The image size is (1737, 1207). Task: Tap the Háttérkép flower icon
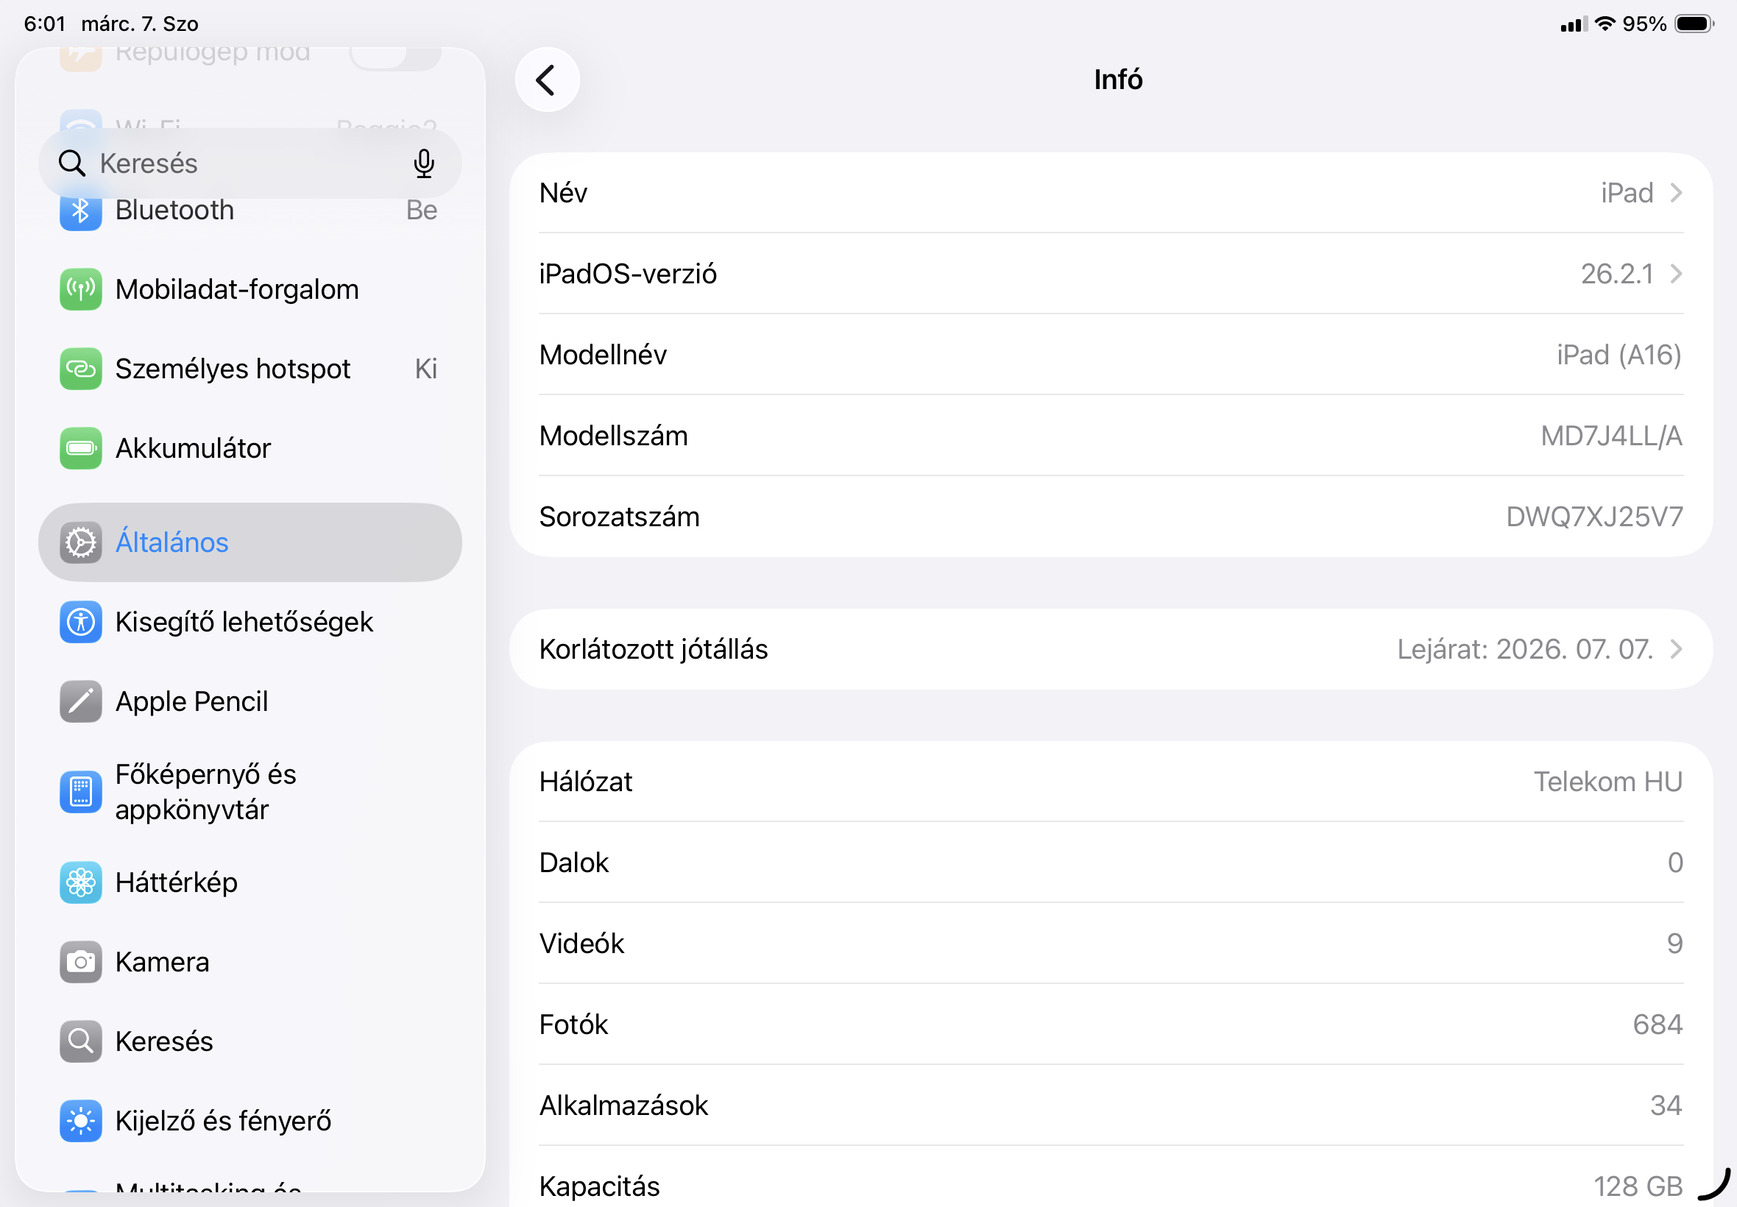[x=80, y=883]
